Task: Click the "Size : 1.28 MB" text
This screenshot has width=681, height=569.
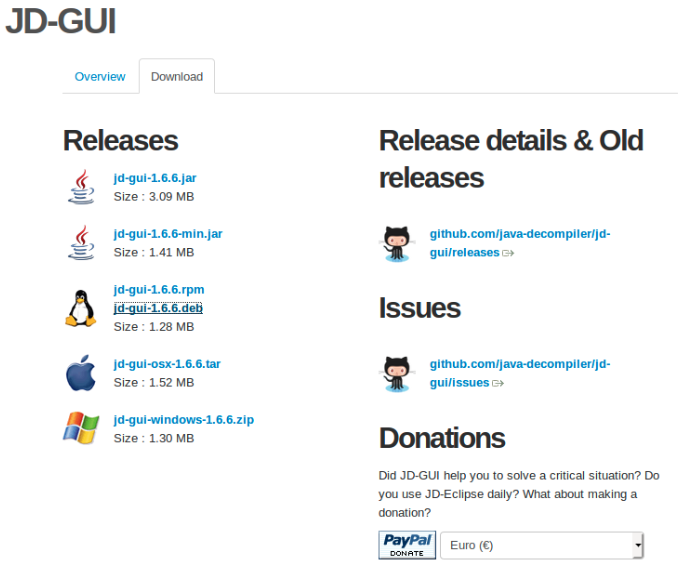Action: [154, 327]
